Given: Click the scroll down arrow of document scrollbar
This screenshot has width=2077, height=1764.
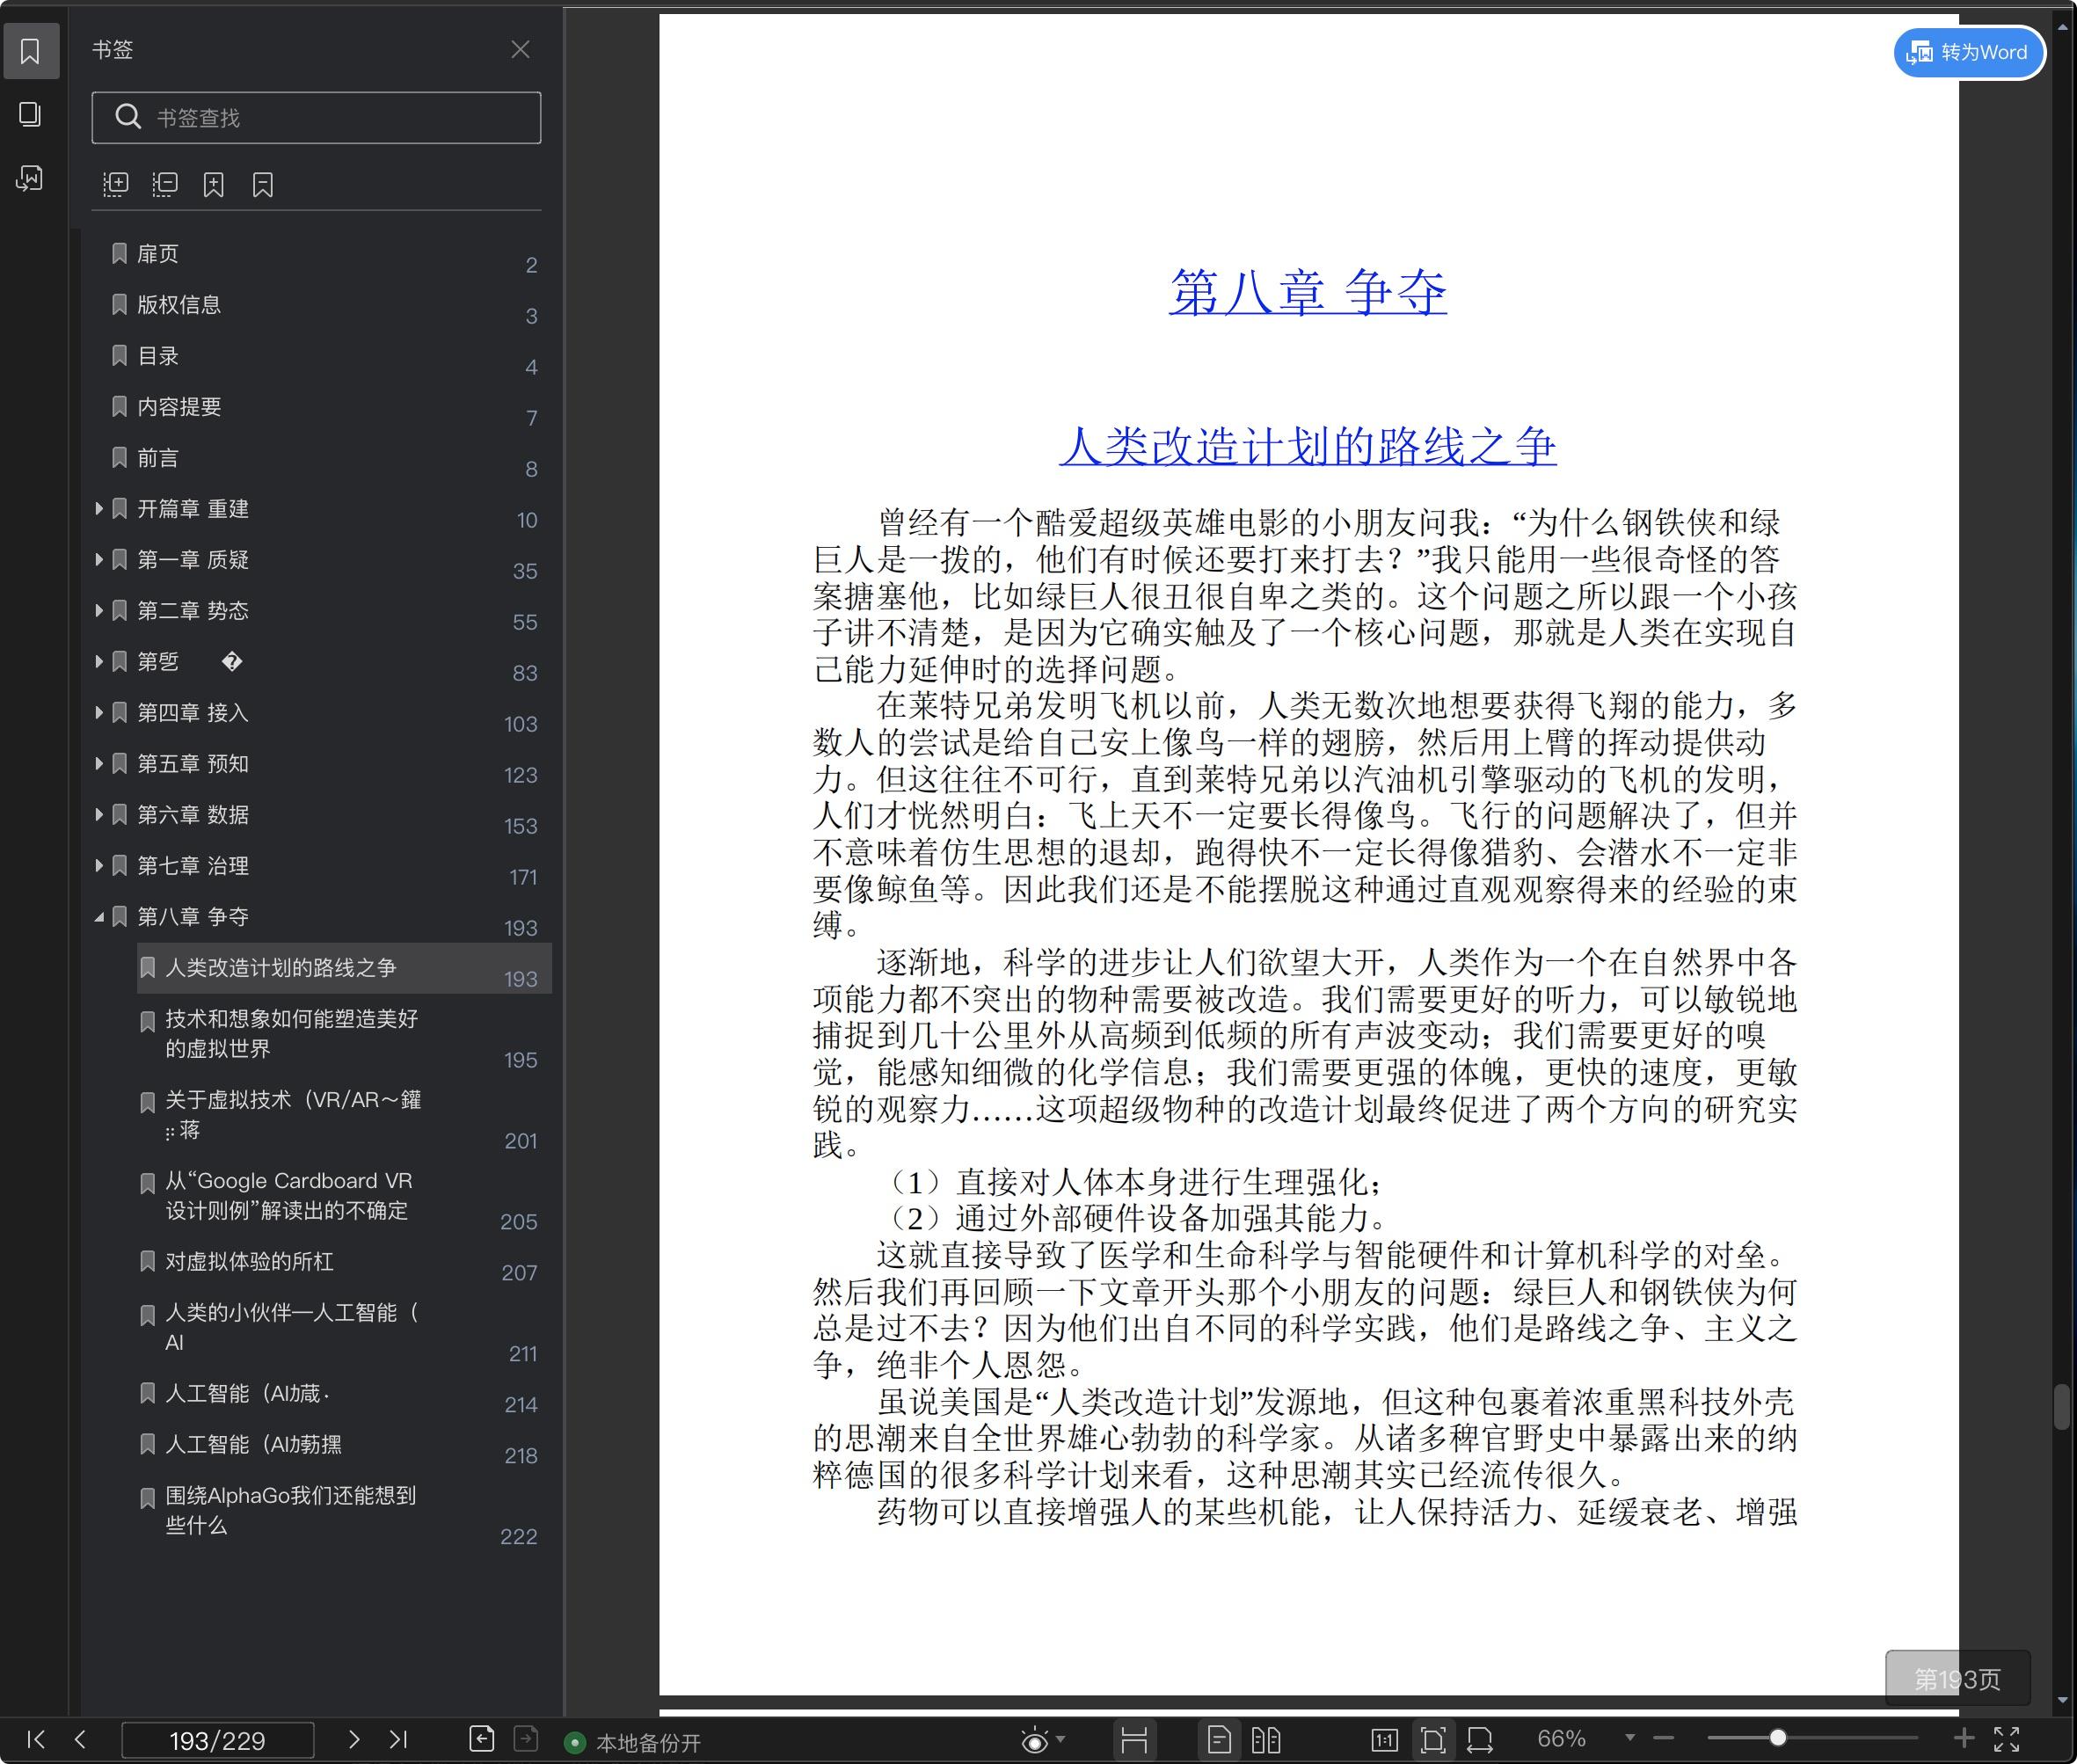Looking at the screenshot, I should 2062,1700.
